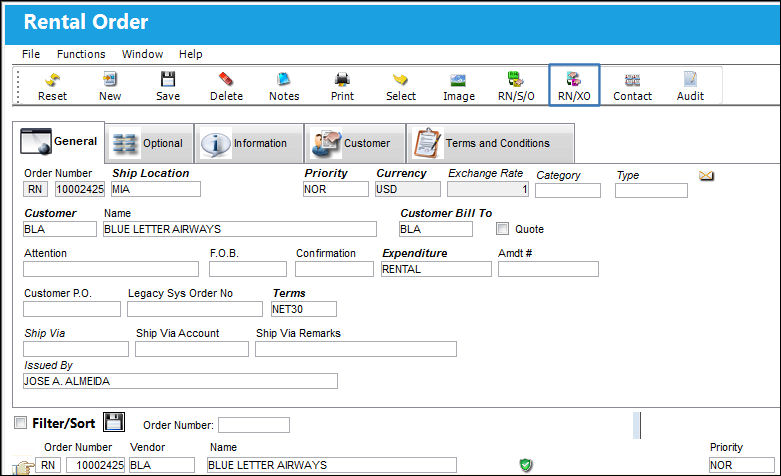Click the RN prefix field in General tab

pos(35,189)
